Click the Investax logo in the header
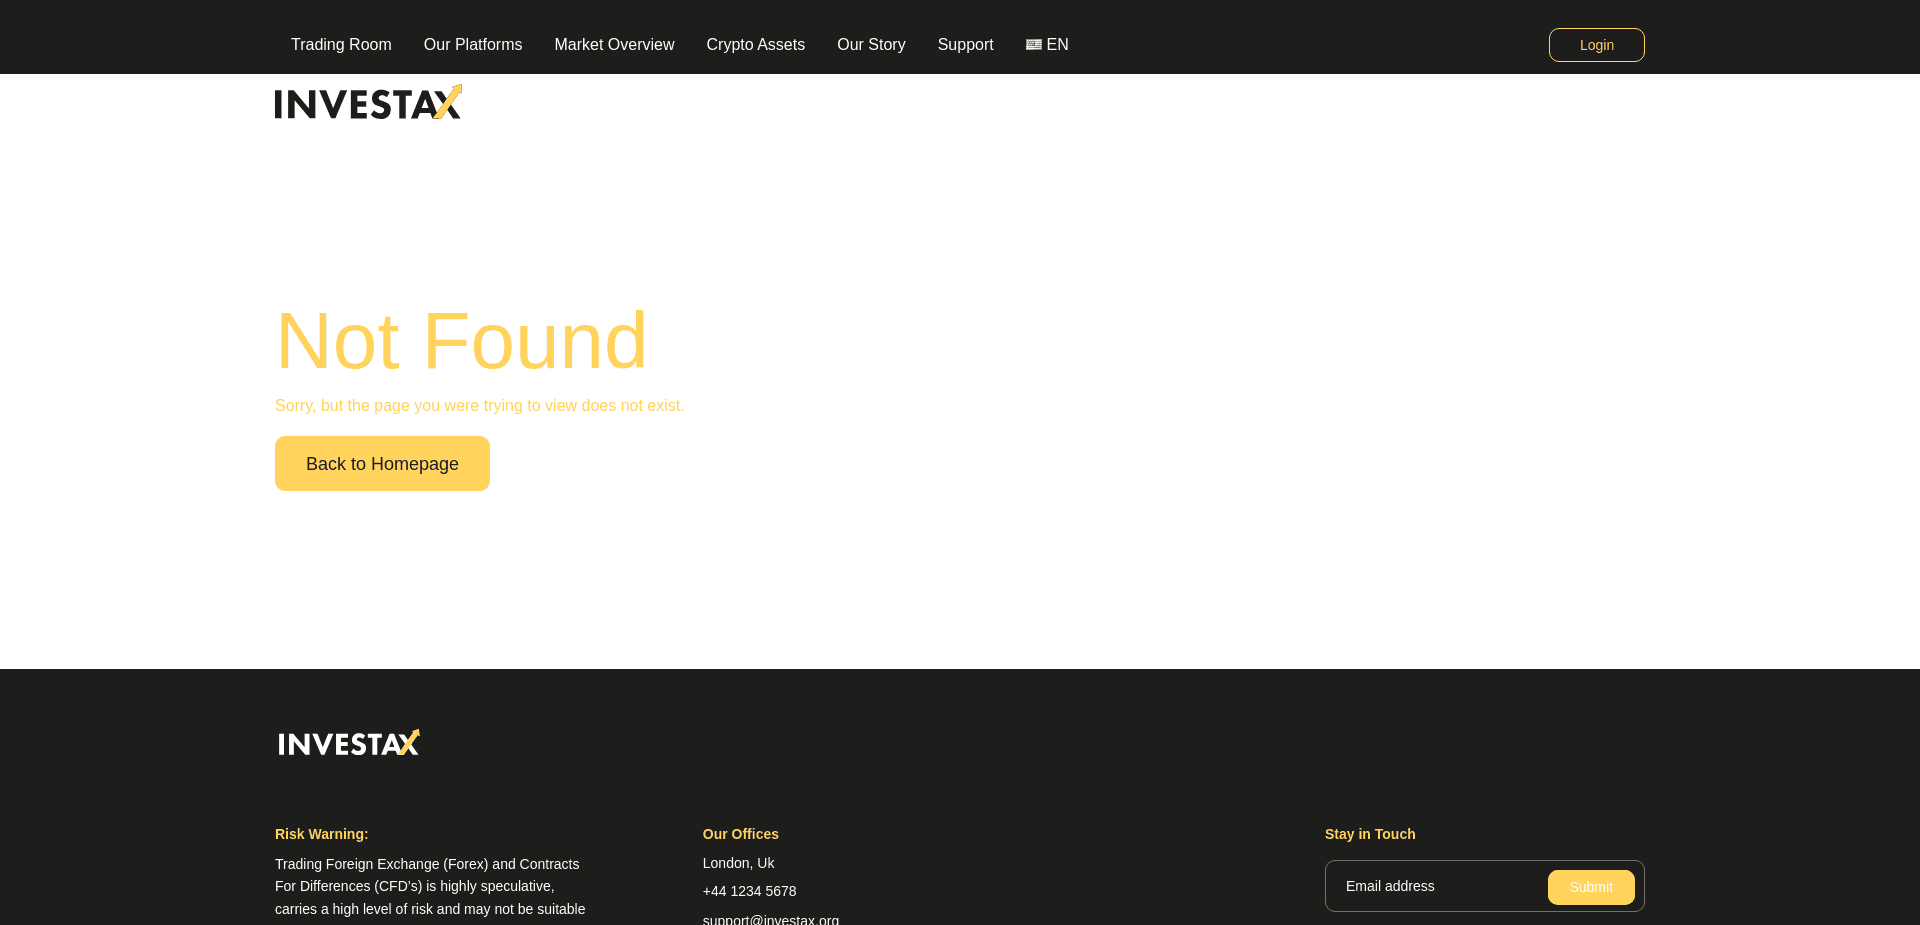Viewport: 1920px width, 925px height. pyautogui.click(x=368, y=103)
